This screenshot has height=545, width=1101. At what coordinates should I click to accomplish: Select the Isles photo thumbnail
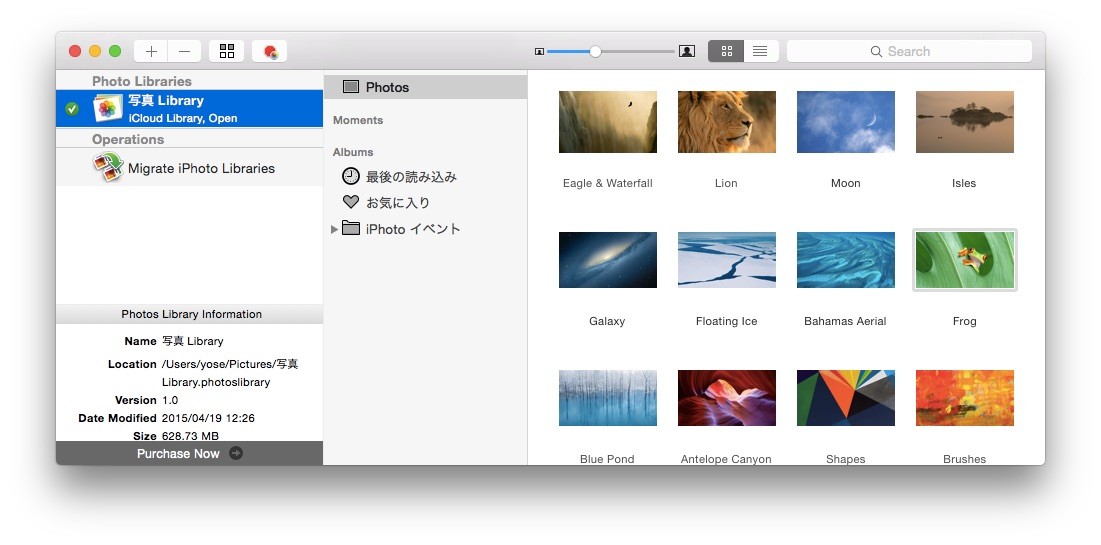pyautogui.click(x=965, y=122)
